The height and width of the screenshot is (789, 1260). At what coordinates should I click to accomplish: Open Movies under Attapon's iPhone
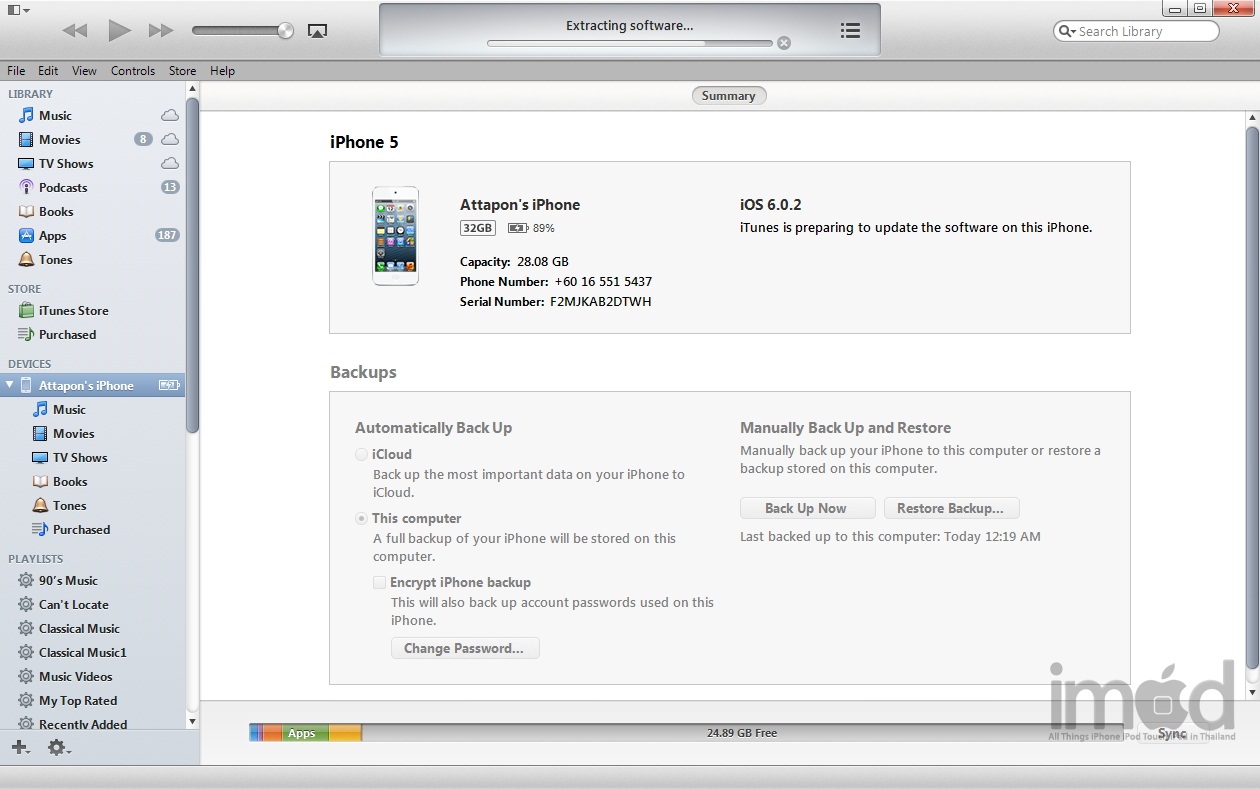coord(73,433)
